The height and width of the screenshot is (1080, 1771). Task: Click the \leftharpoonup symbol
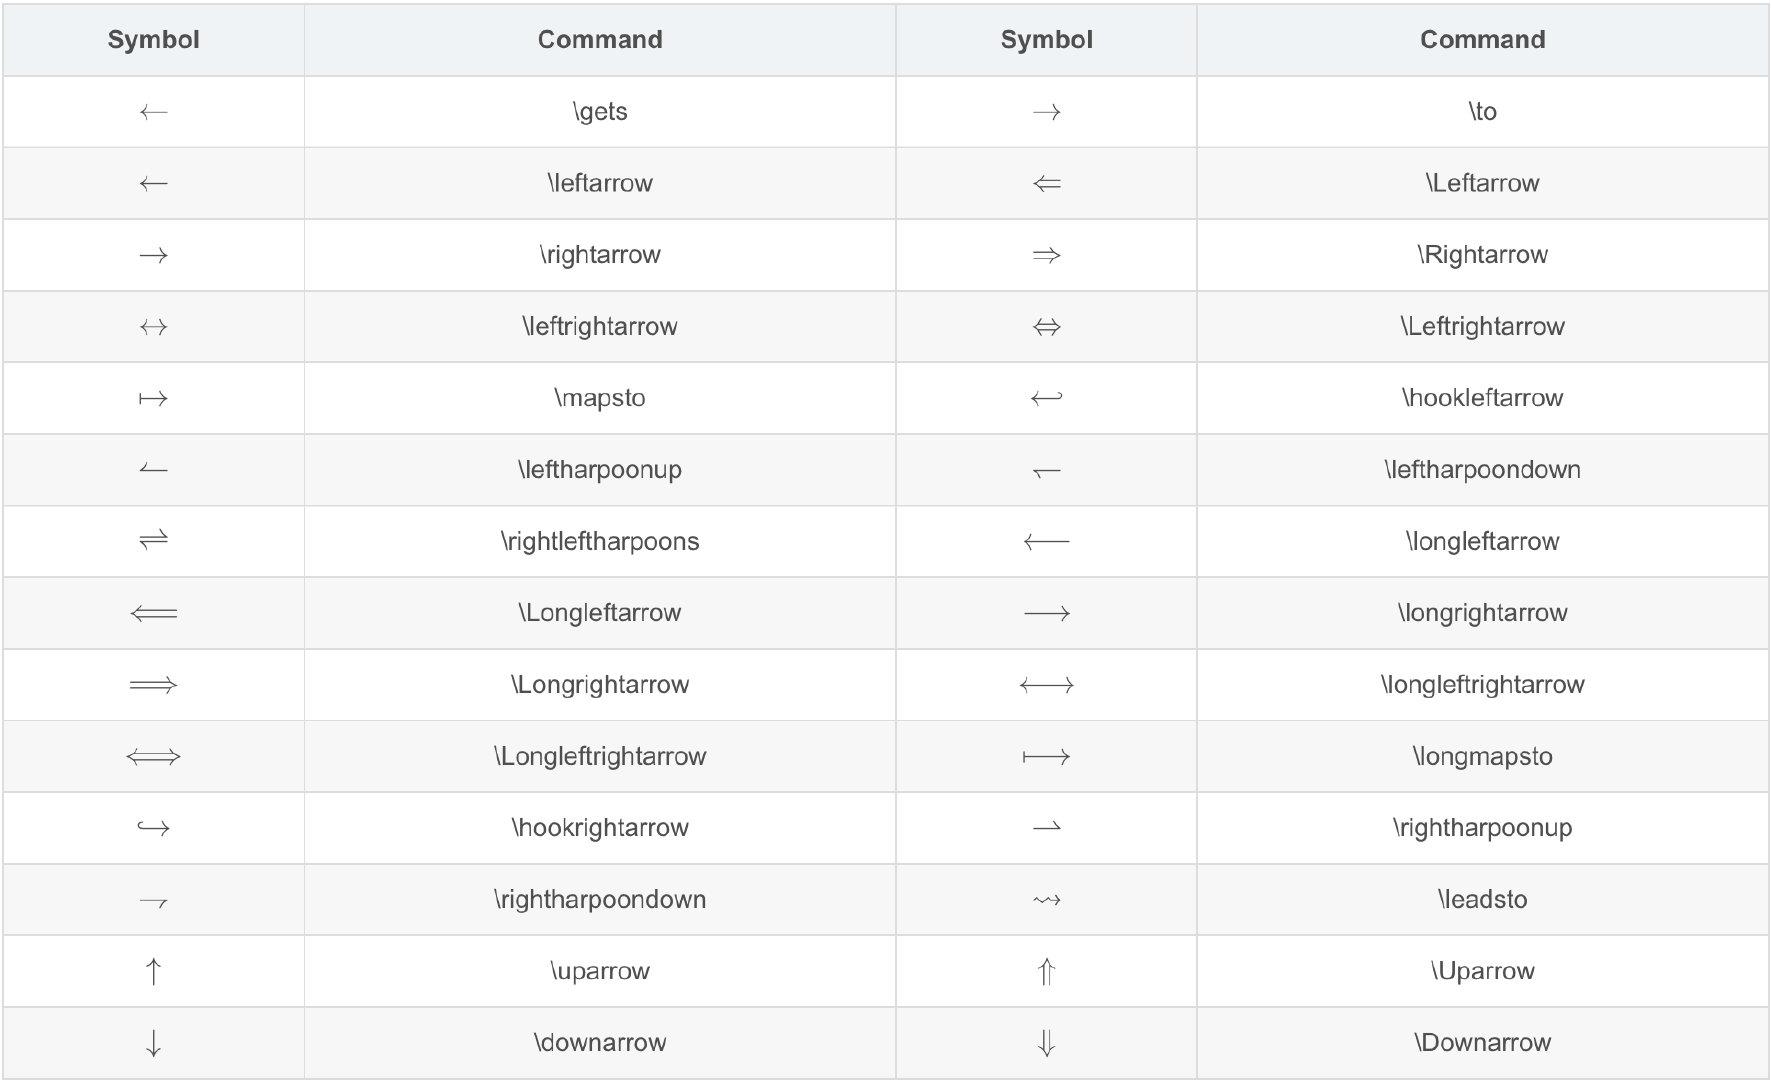153,469
